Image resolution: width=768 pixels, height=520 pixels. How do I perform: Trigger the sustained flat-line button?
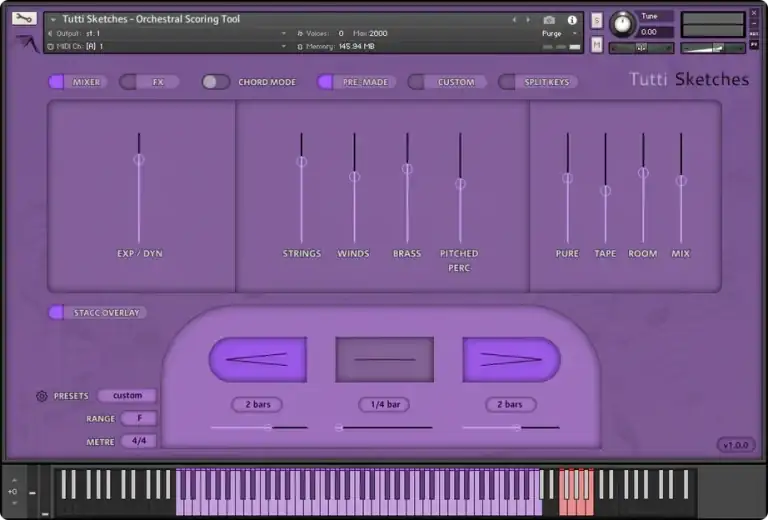pyautogui.click(x=384, y=359)
